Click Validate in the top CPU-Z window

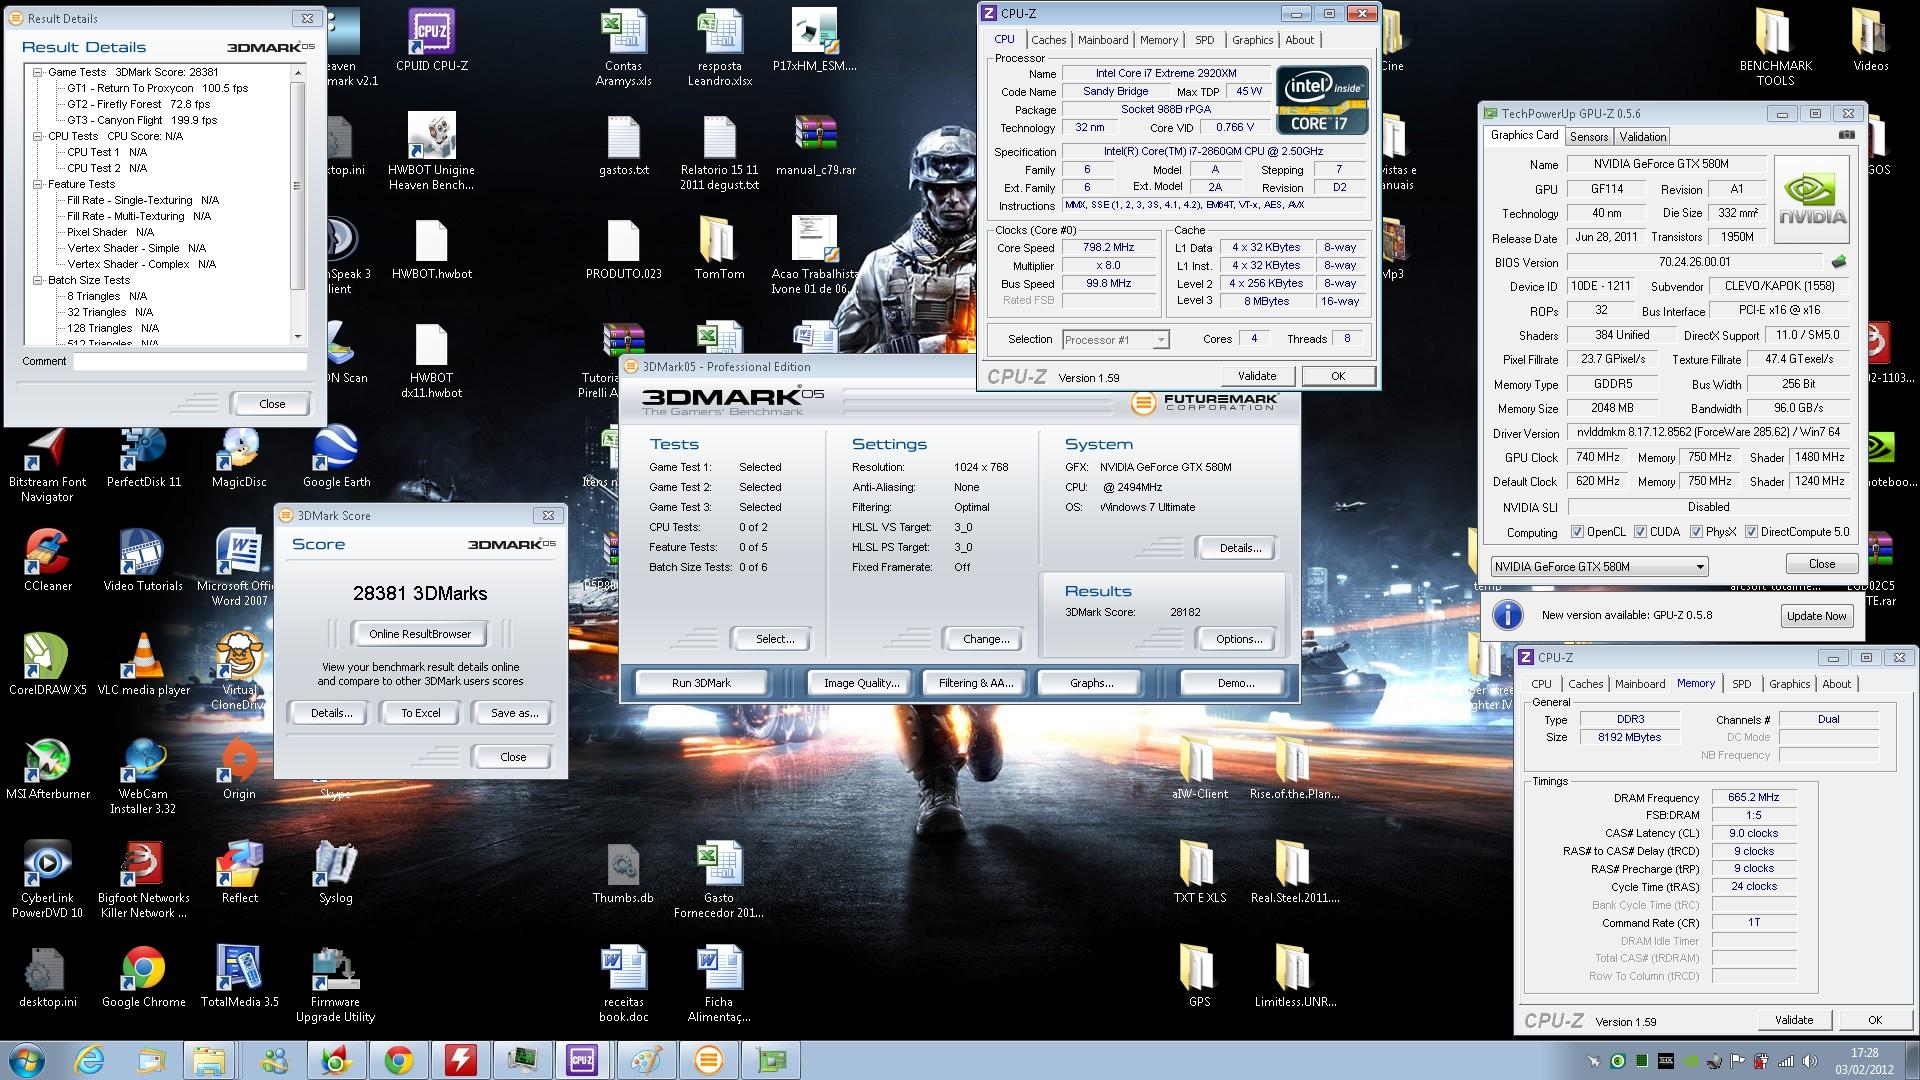point(1257,376)
